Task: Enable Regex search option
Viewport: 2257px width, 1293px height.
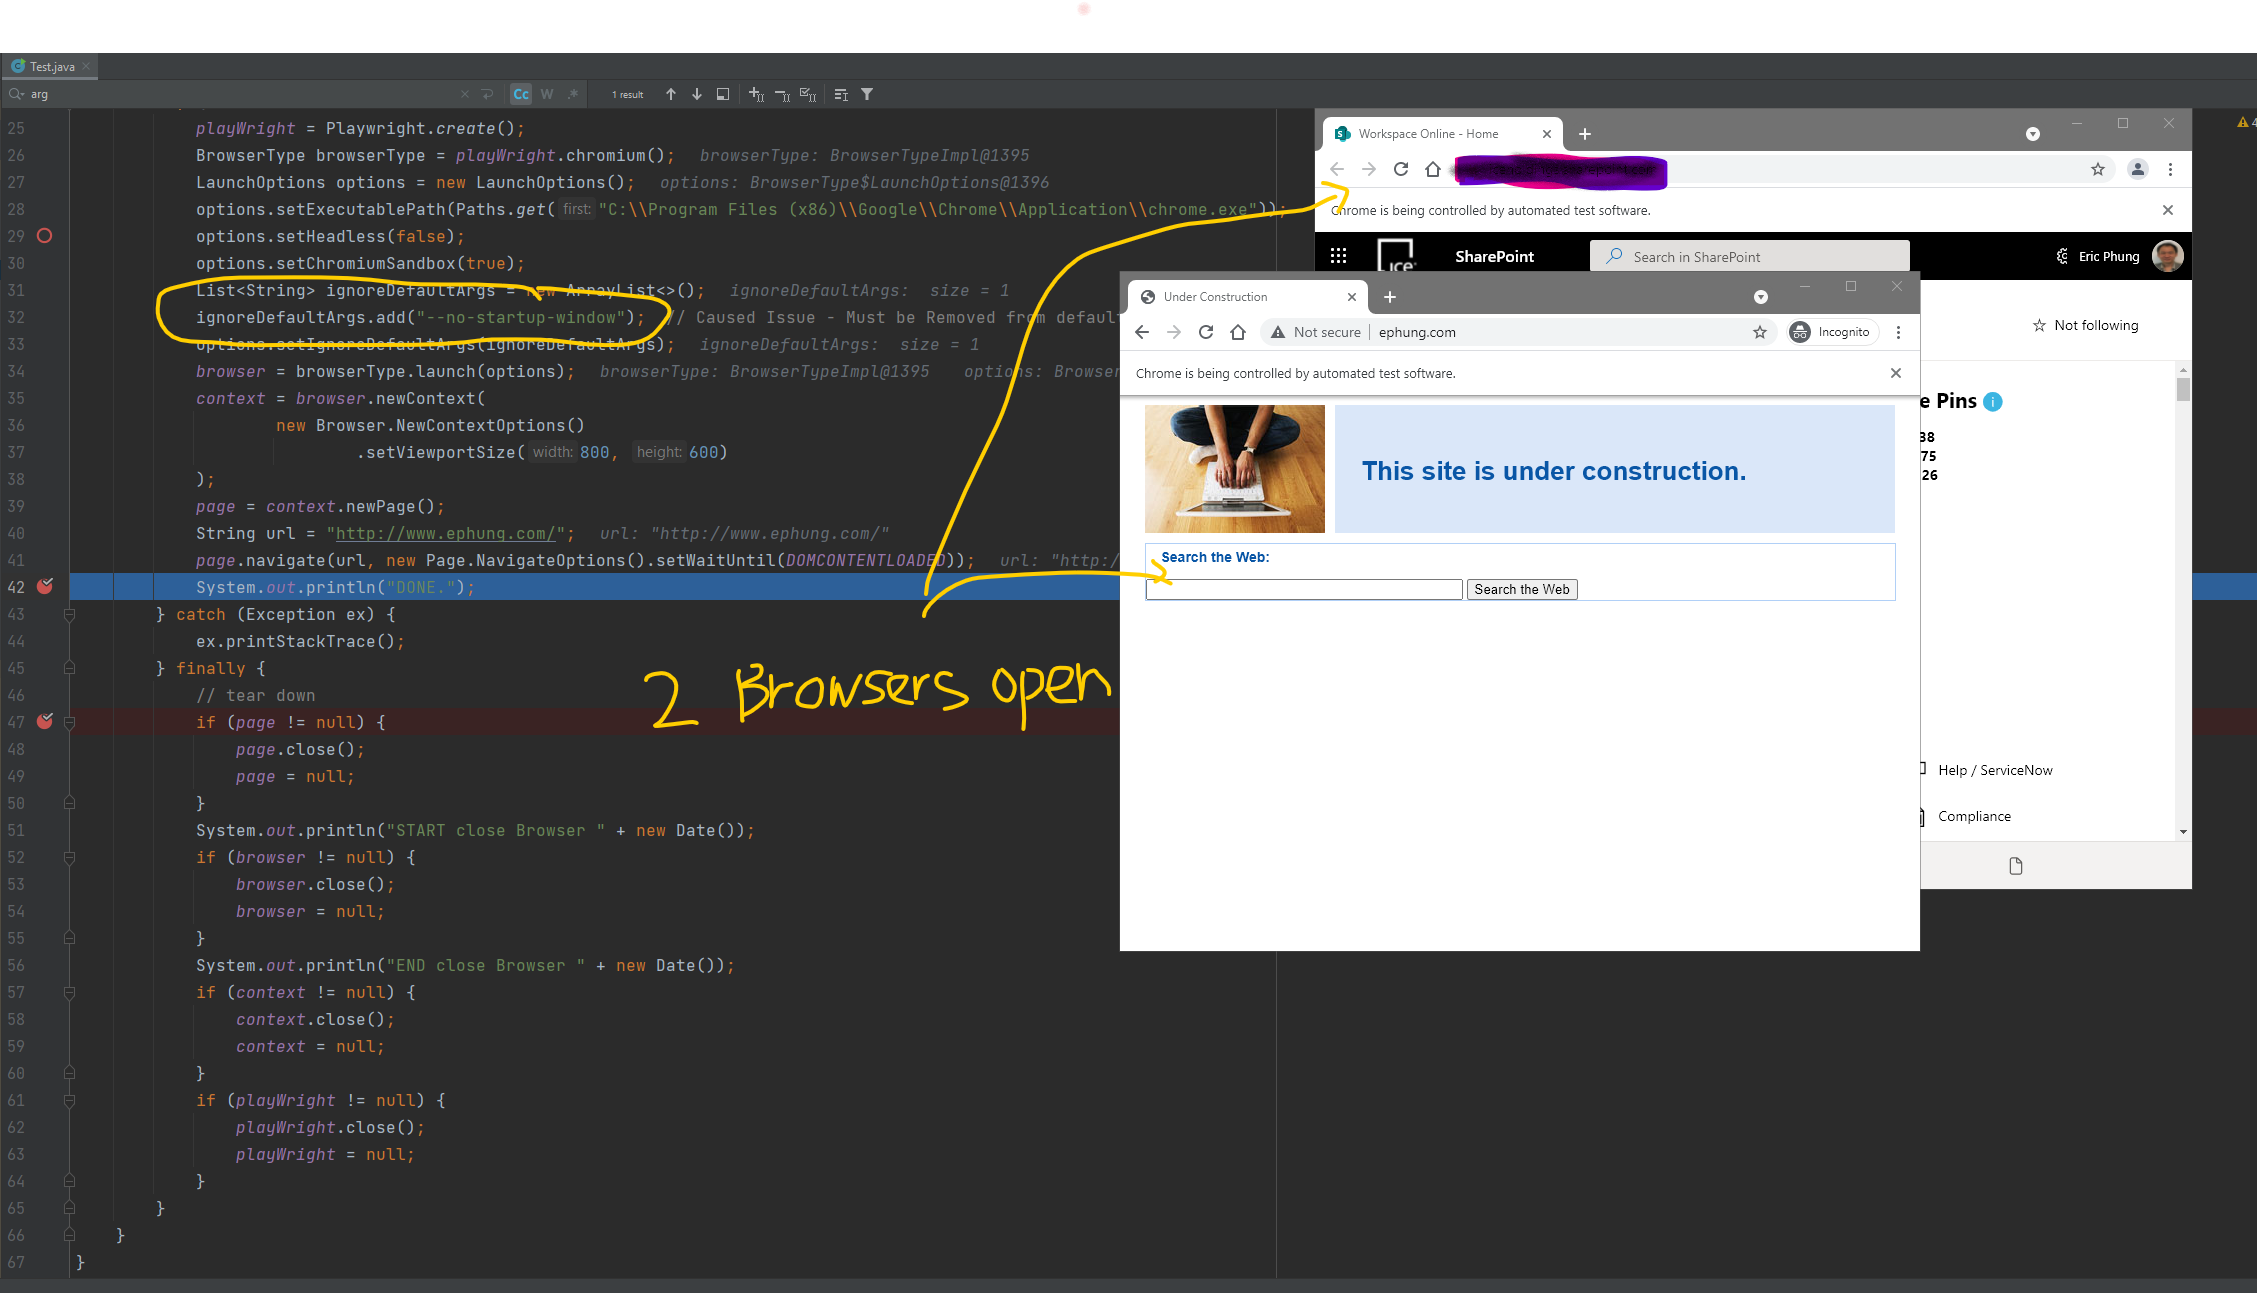Action: coord(573,94)
